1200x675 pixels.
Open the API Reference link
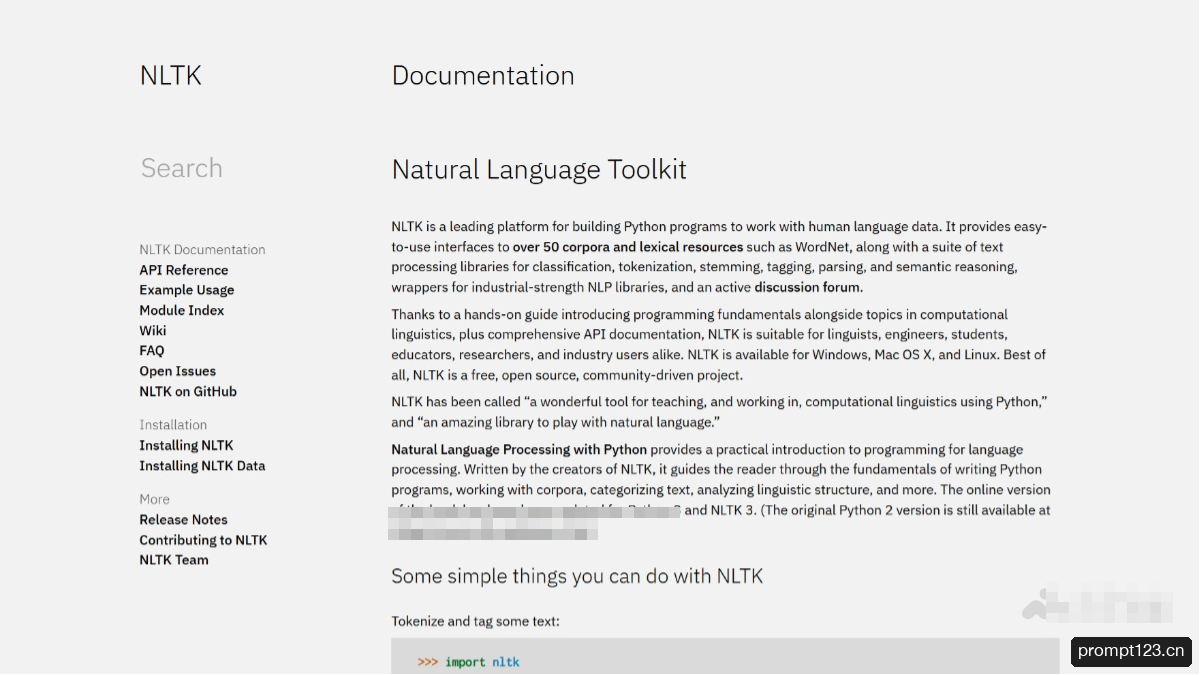(x=184, y=270)
